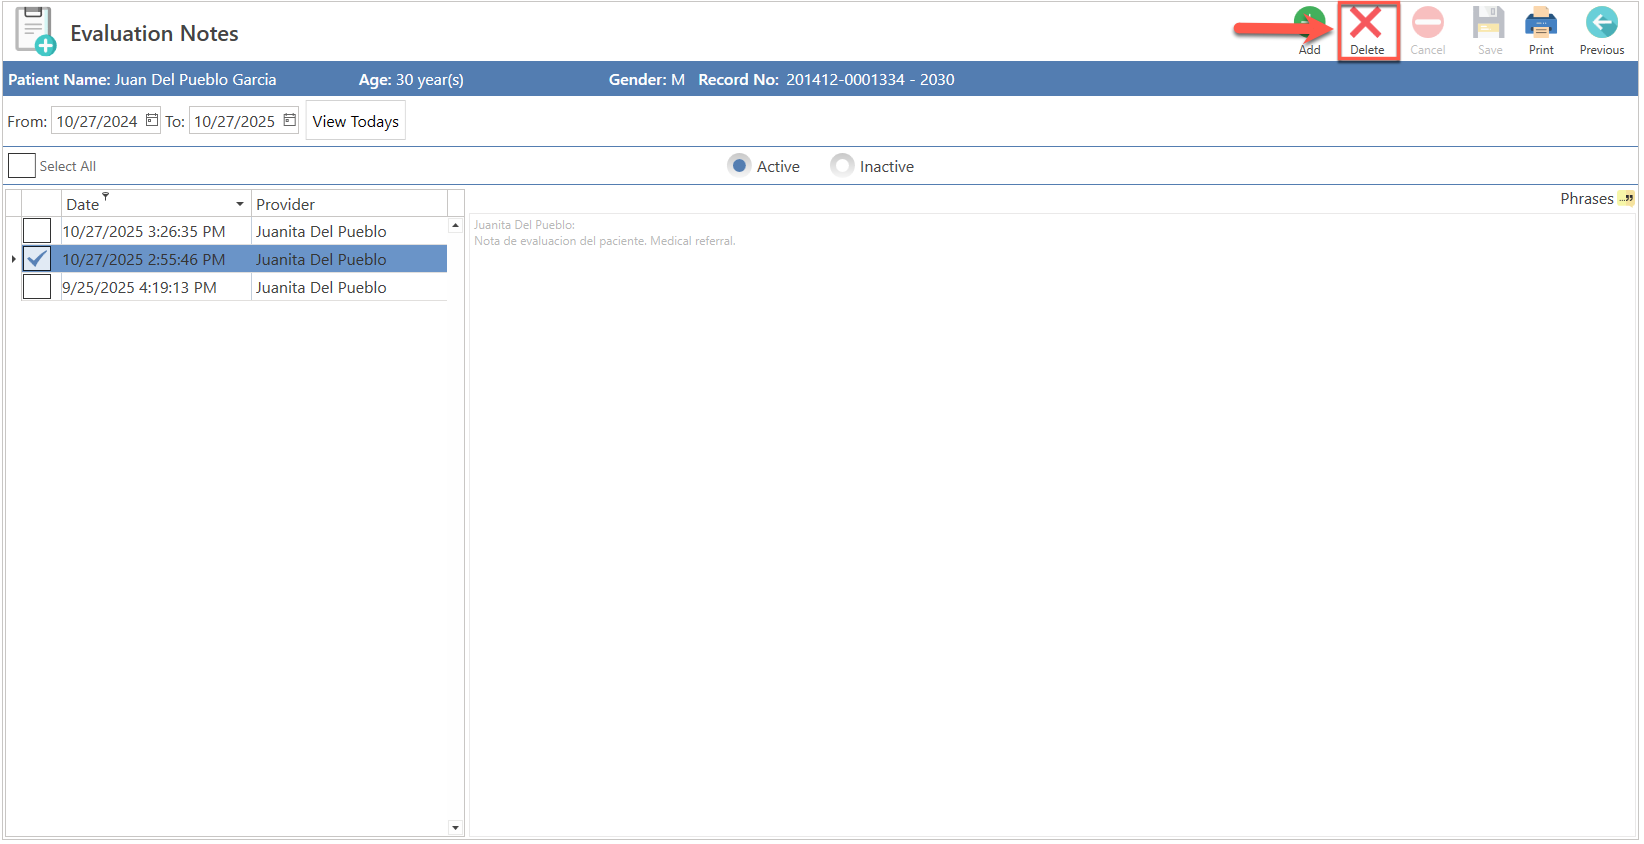Click the Add note icon
This screenshot has width=1644, height=844.
(1309, 31)
